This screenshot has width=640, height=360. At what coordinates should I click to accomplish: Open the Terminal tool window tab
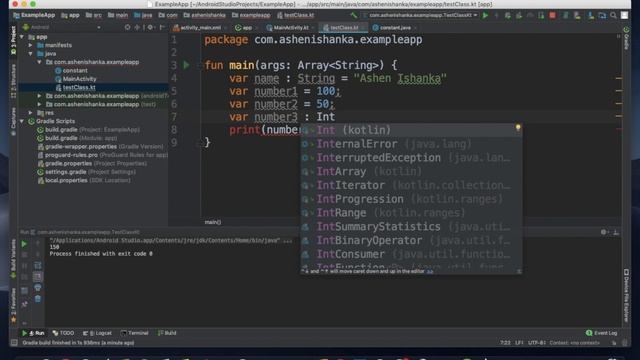click(135, 333)
